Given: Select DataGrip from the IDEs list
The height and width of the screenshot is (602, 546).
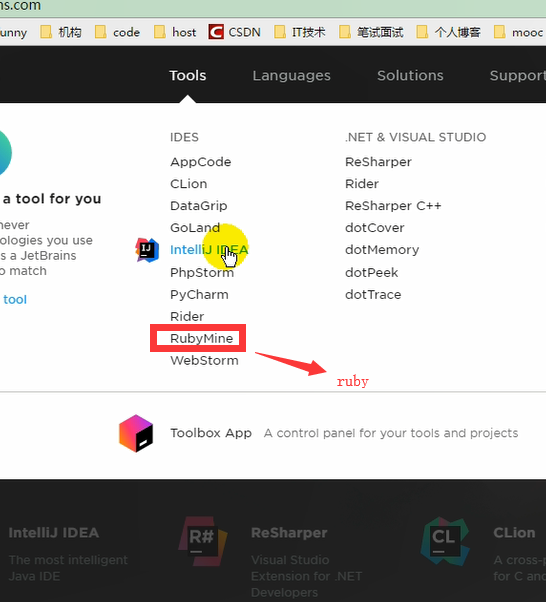Looking at the screenshot, I should [x=199, y=206].
